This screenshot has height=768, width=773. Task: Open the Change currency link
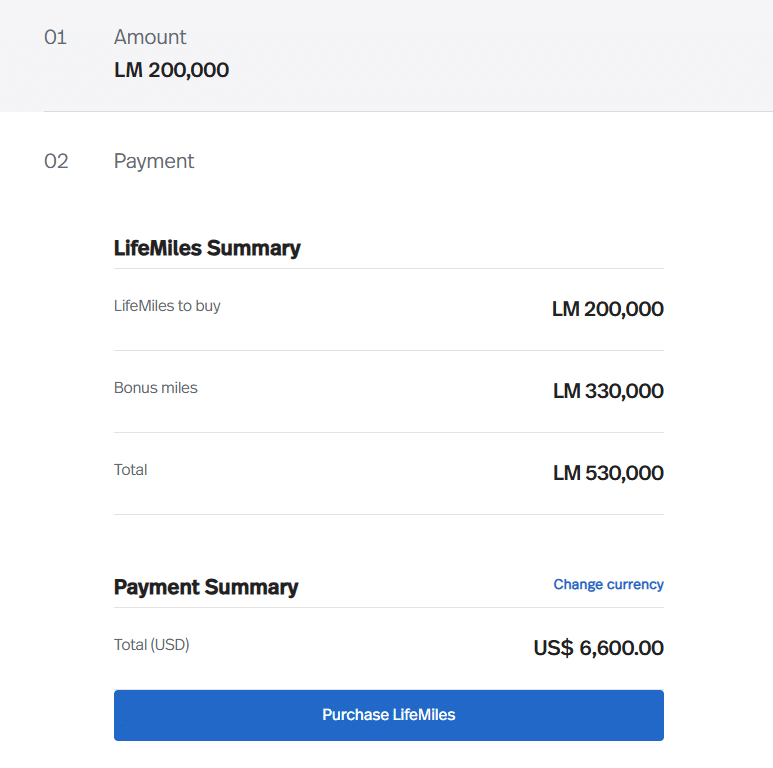(608, 584)
